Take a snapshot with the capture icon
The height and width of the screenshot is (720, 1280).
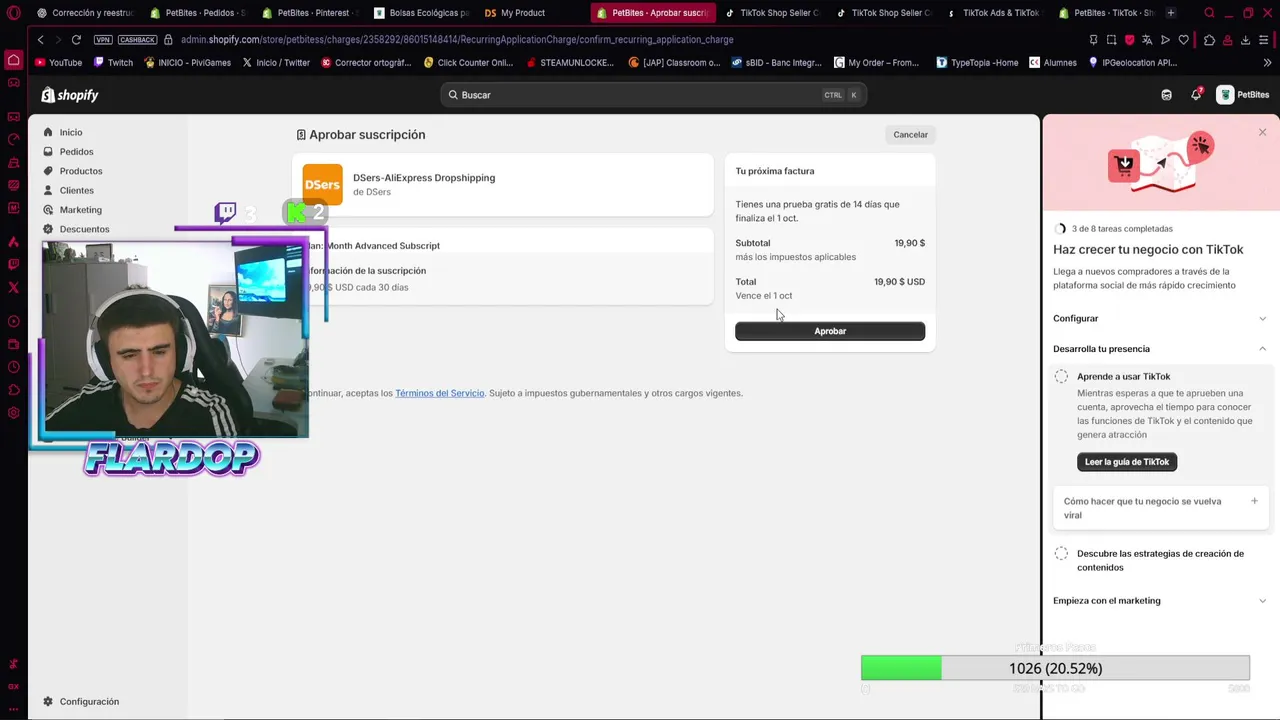pos(1111,40)
